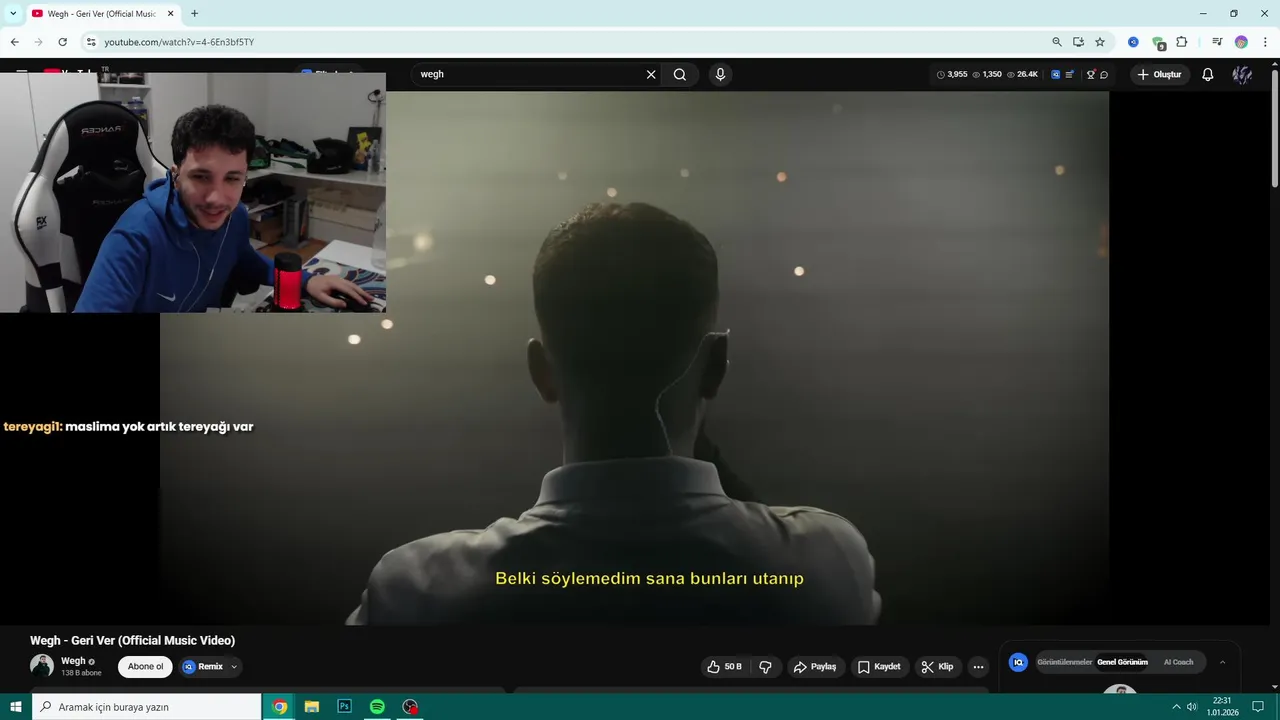Viewport: 1280px width, 720px height.
Task: Click Paylaş to share the video
Action: tap(815, 667)
